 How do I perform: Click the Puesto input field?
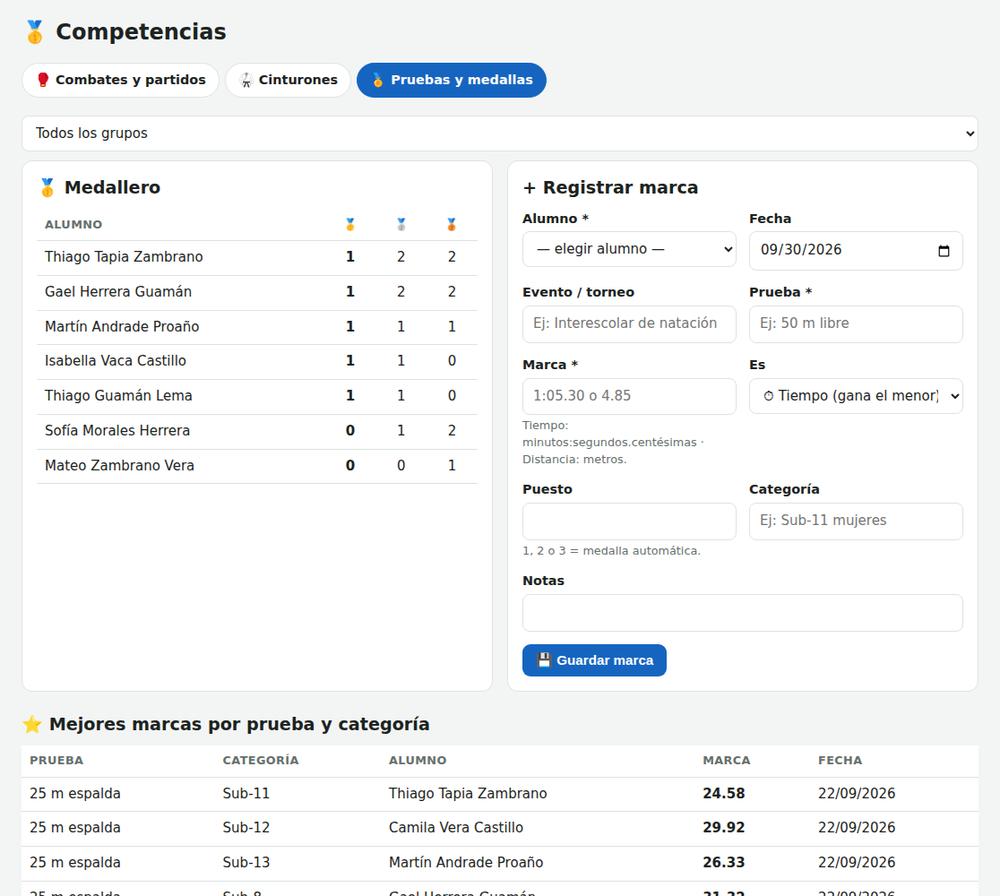tap(629, 521)
